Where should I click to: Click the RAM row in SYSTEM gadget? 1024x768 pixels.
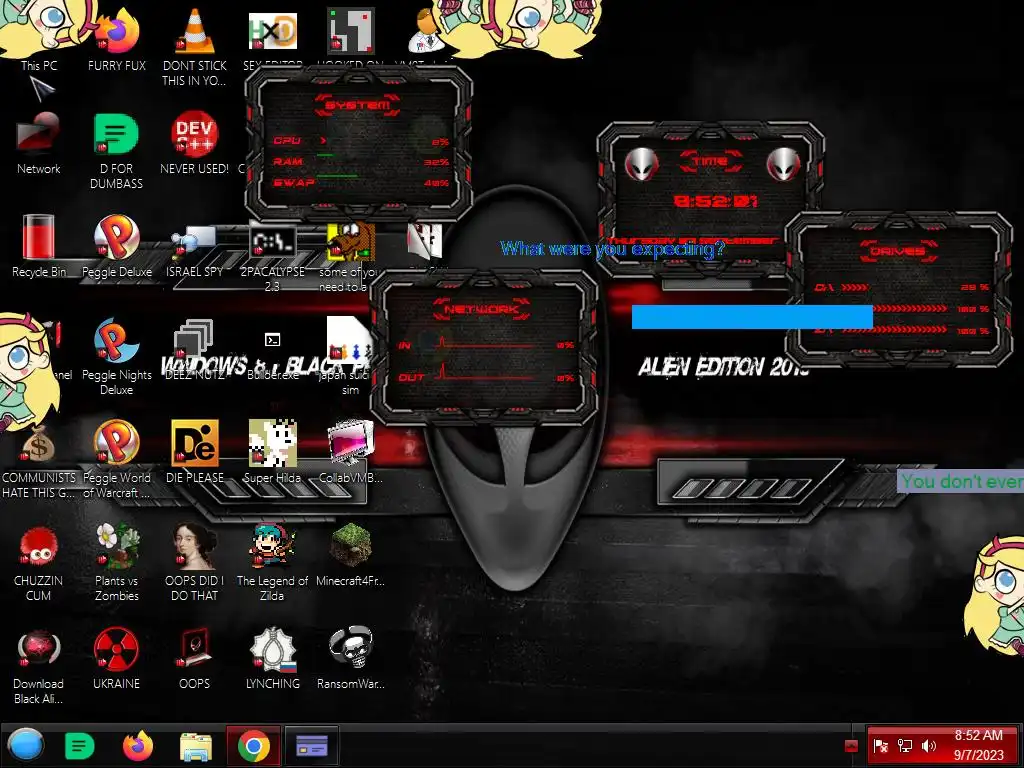coord(360,161)
